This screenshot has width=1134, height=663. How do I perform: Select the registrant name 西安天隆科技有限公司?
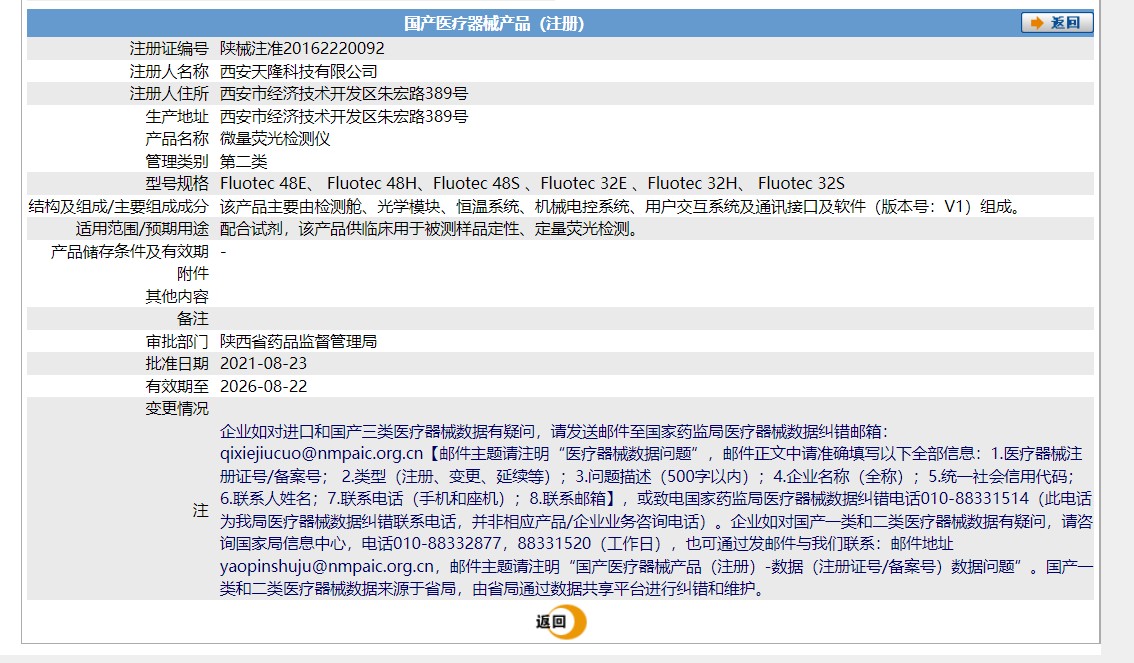(299, 72)
